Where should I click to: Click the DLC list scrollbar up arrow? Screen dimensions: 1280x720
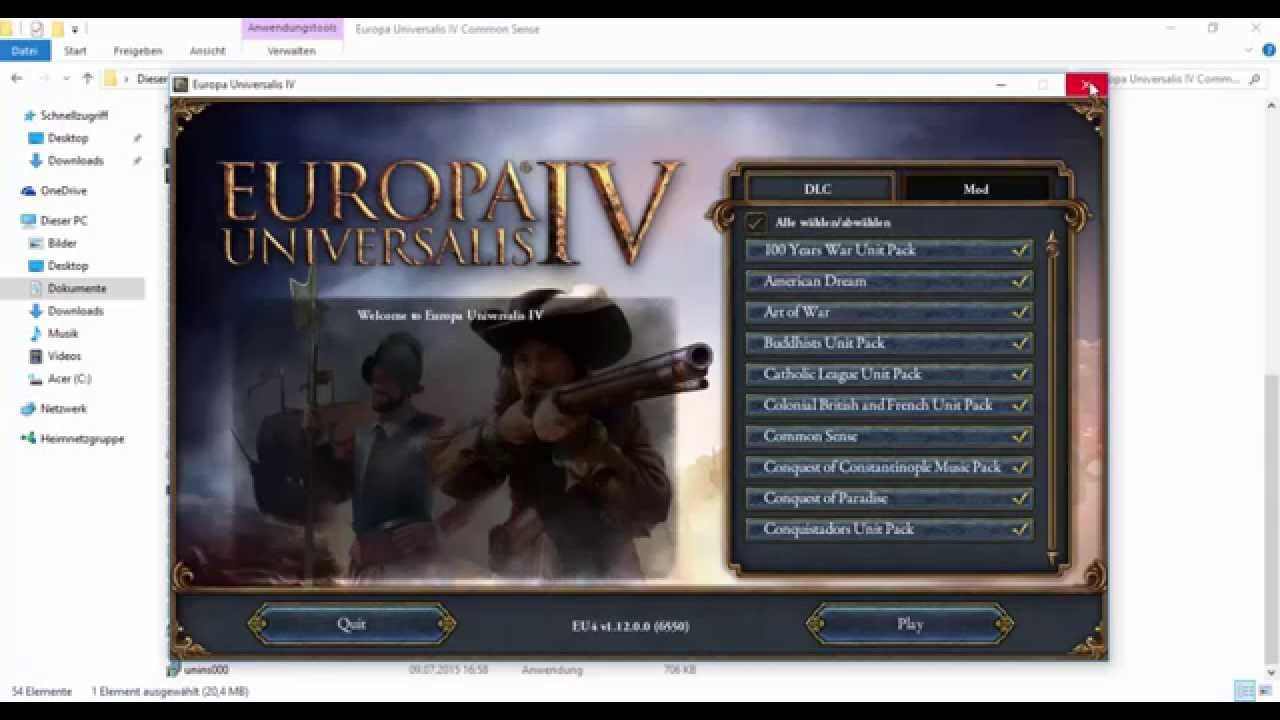(1051, 236)
